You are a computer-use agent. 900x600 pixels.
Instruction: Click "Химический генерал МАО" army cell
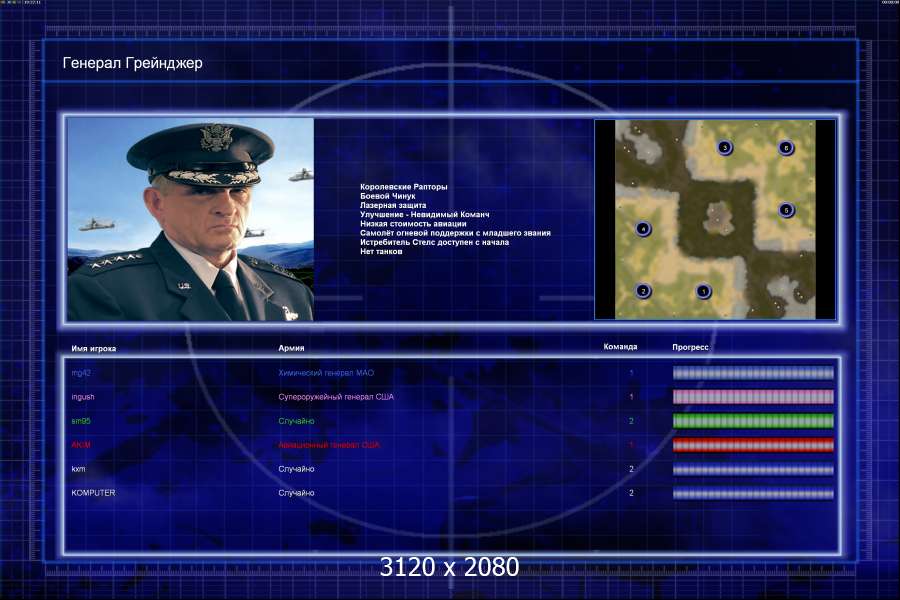coord(326,373)
